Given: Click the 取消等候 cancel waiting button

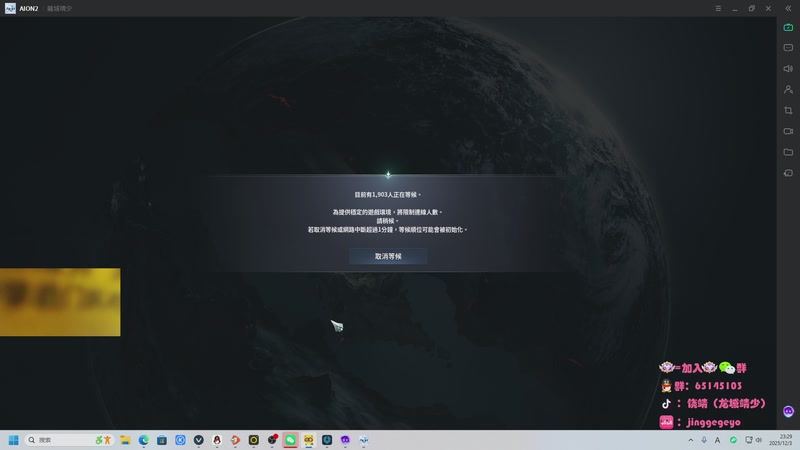Looking at the screenshot, I should pyautogui.click(x=388, y=256).
